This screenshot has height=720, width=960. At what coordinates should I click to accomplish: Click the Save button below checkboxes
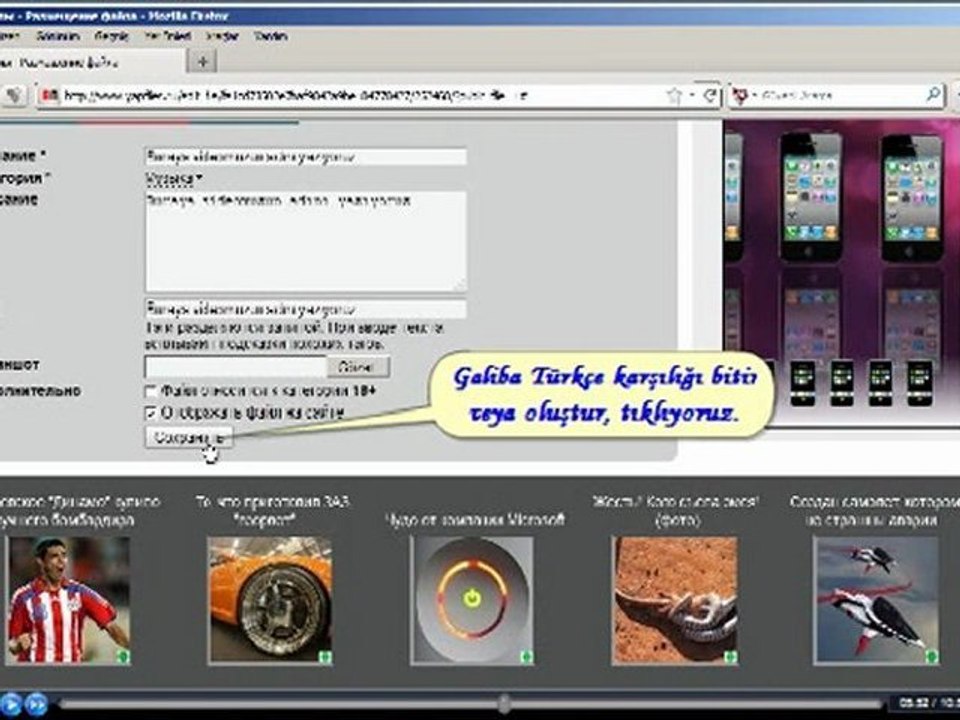(x=189, y=438)
